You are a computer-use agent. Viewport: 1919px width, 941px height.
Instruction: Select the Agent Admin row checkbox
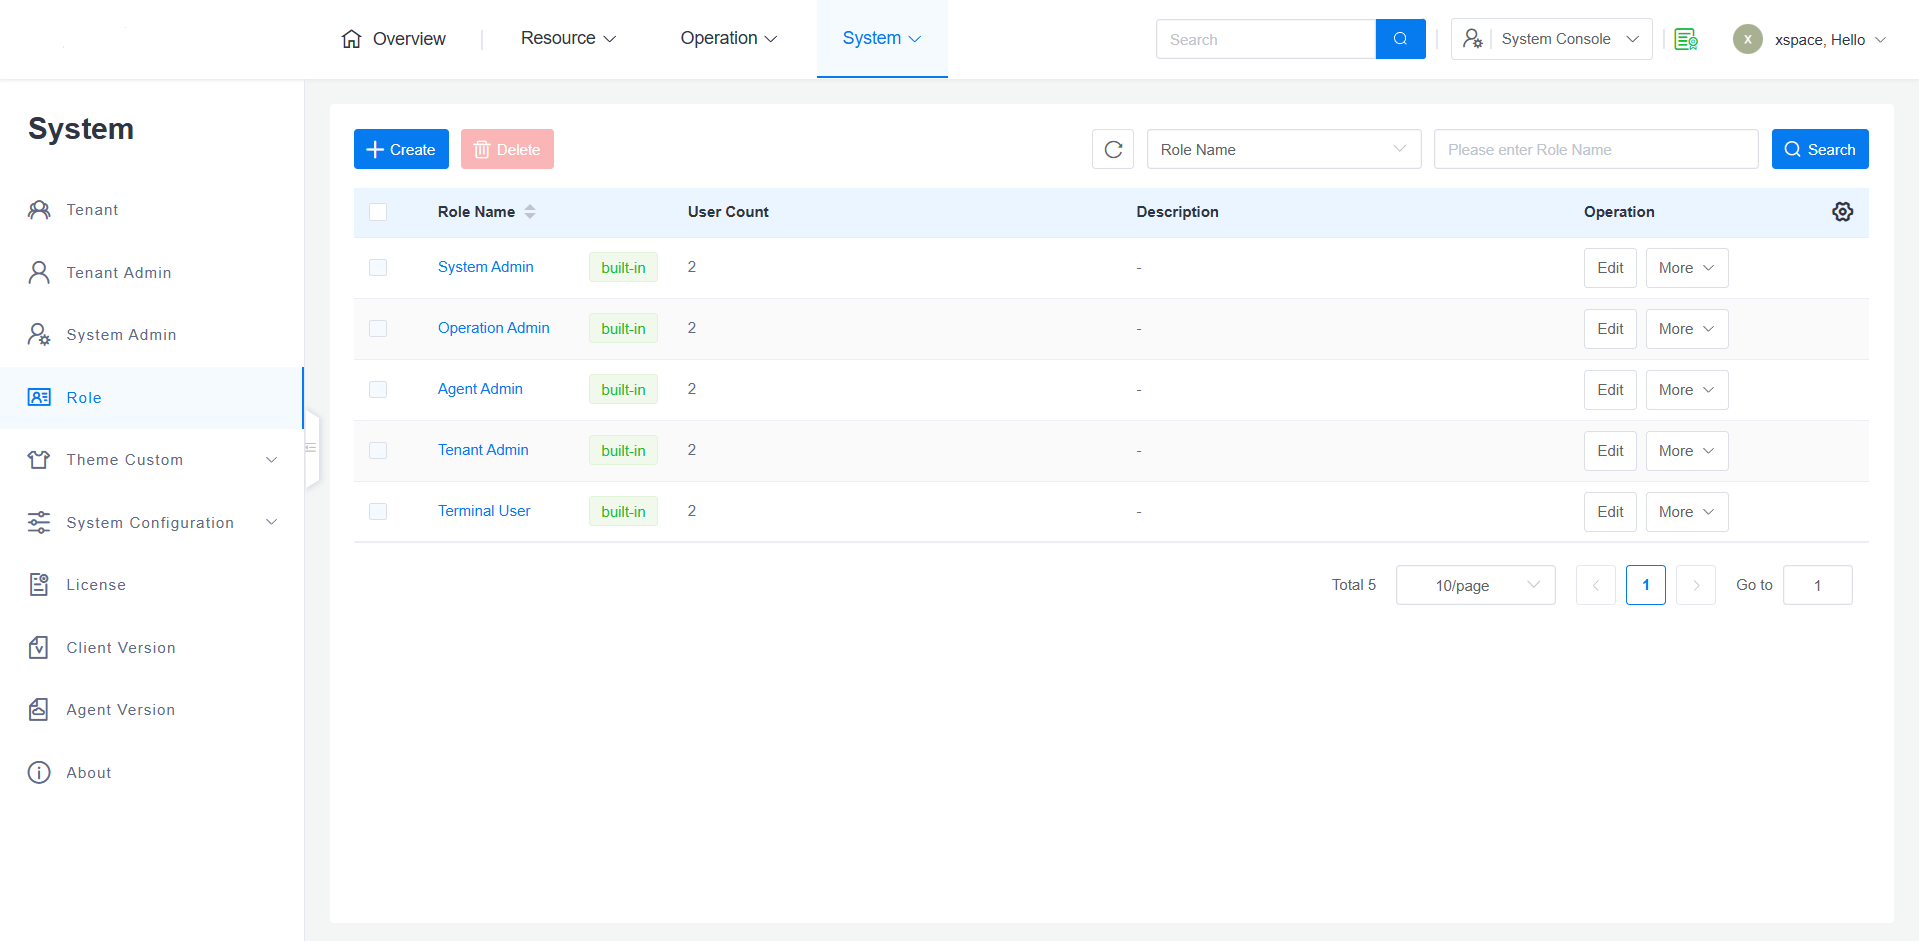pyautogui.click(x=378, y=390)
